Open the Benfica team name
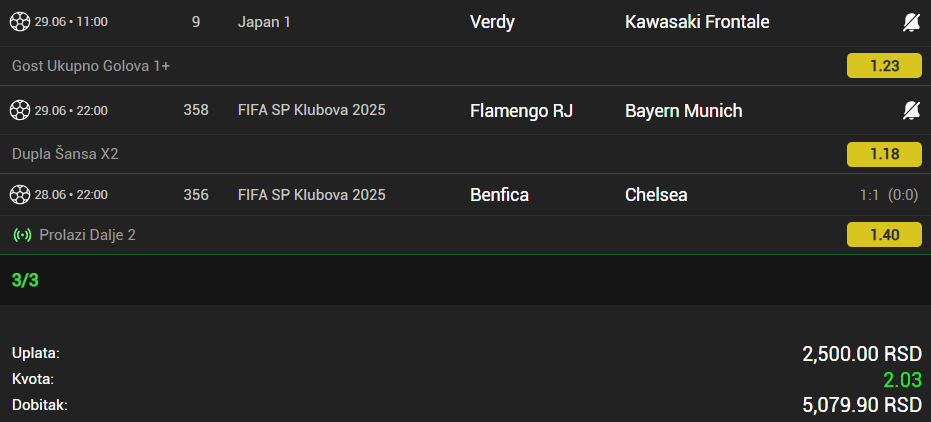The width and height of the screenshot is (931, 422). 499,195
